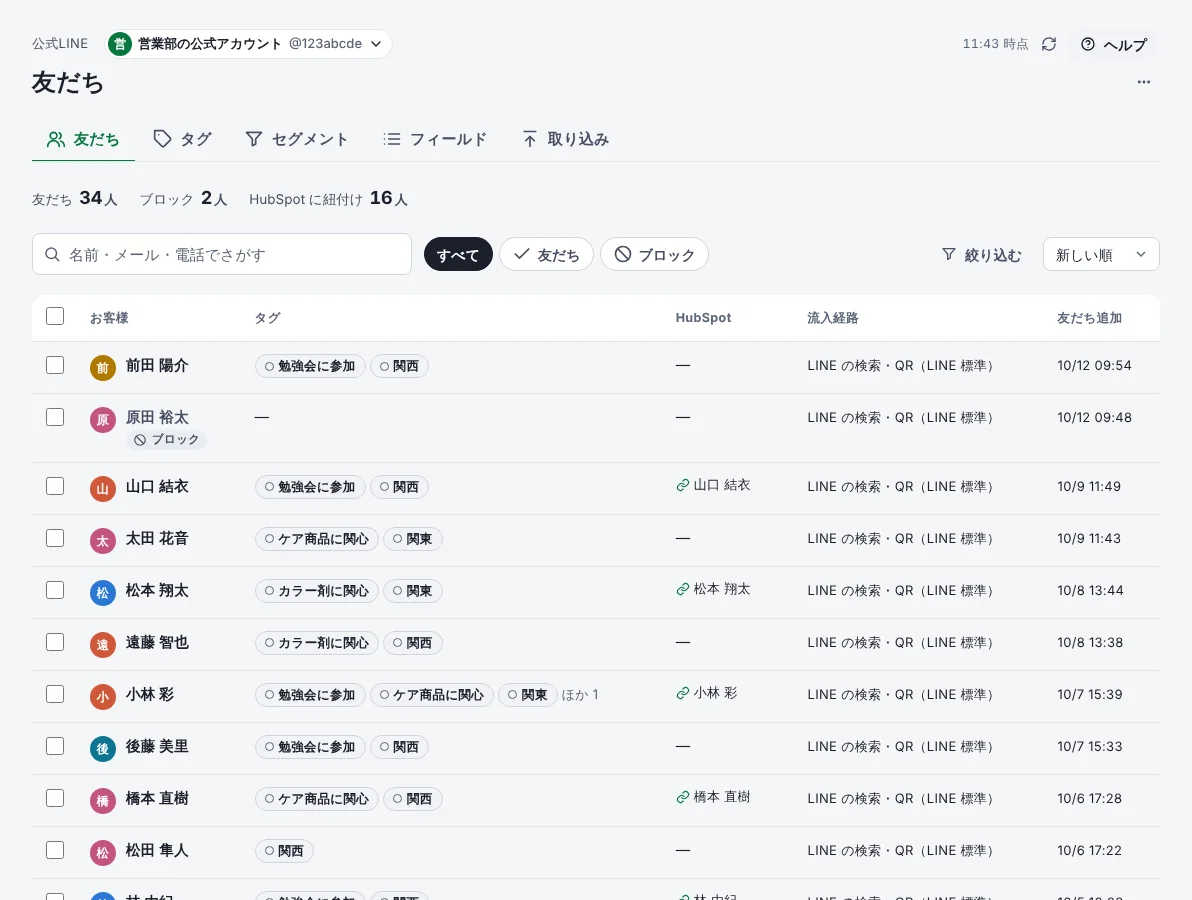Open HubSpot link for 橋本 直樹

click(713, 797)
